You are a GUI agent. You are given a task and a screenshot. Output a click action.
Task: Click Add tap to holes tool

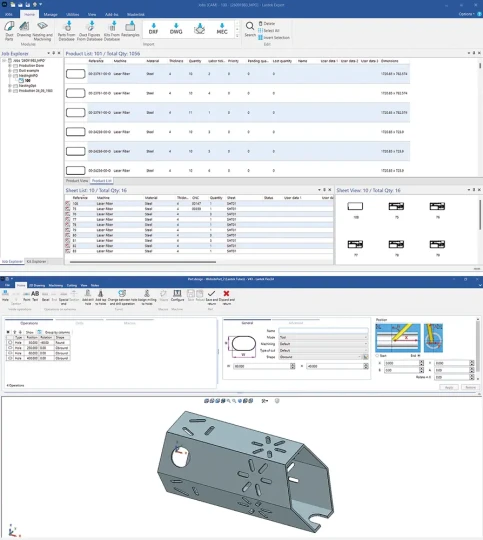point(101,298)
